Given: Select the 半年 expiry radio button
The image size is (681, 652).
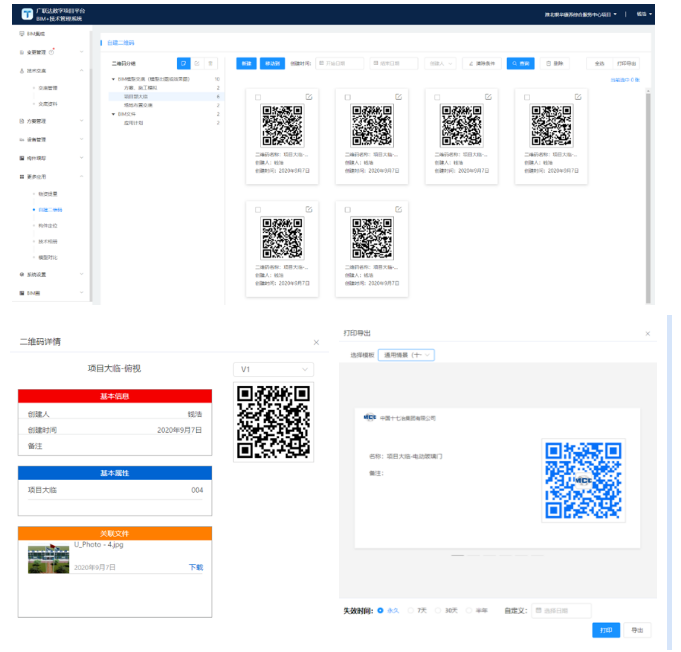Looking at the screenshot, I should (x=469, y=610).
